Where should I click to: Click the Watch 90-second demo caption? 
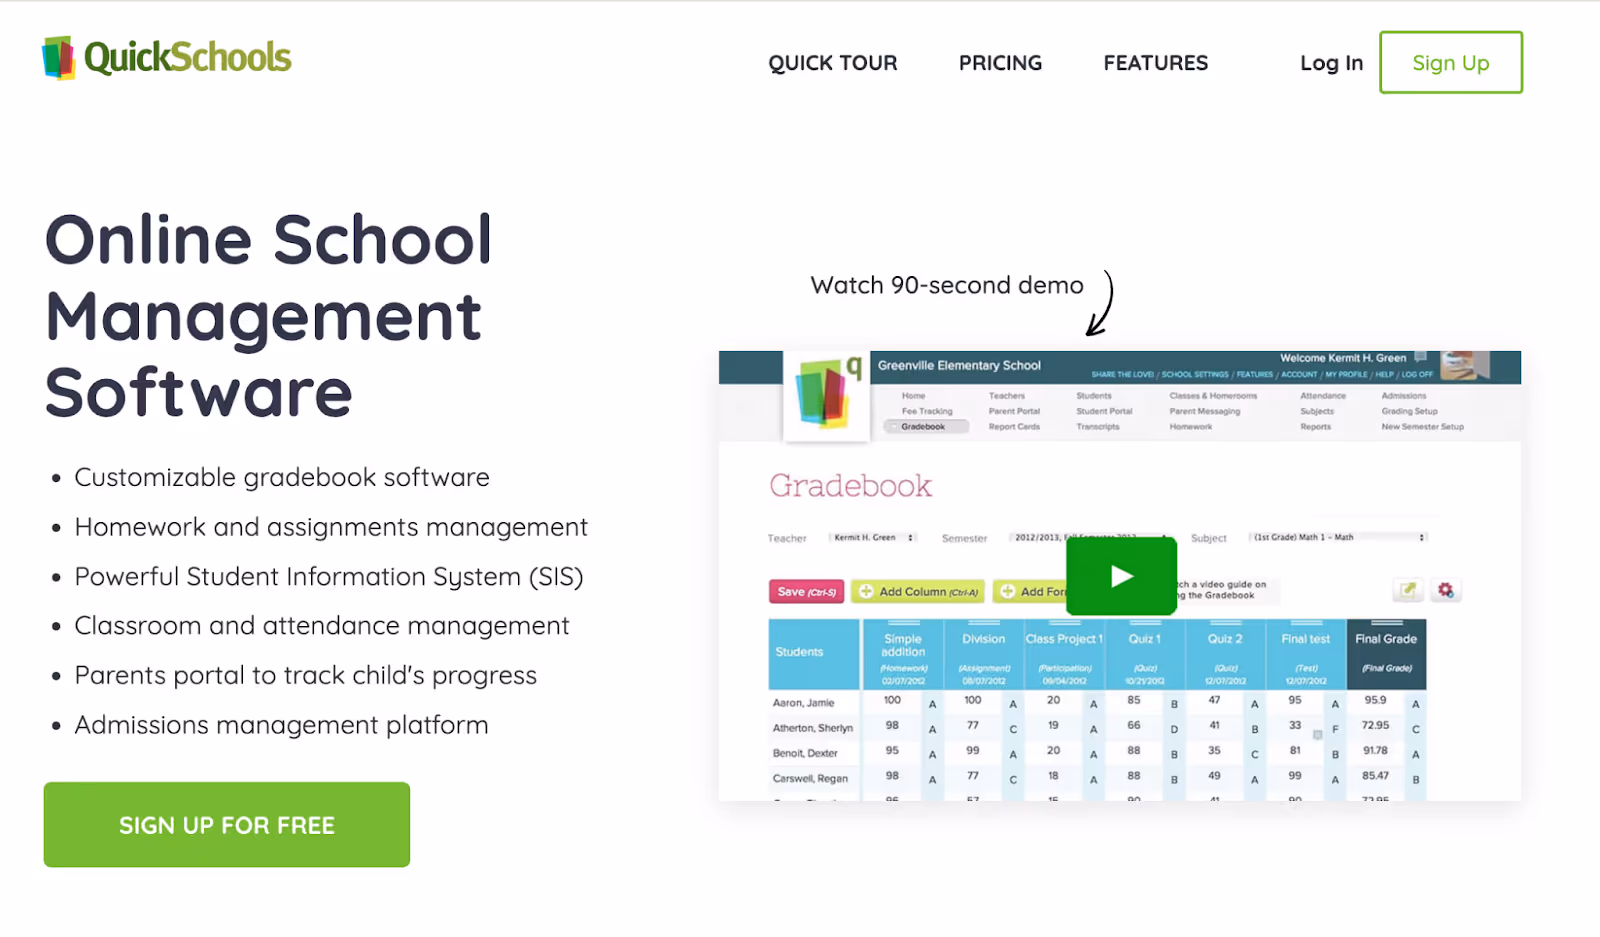(x=947, y=285)
